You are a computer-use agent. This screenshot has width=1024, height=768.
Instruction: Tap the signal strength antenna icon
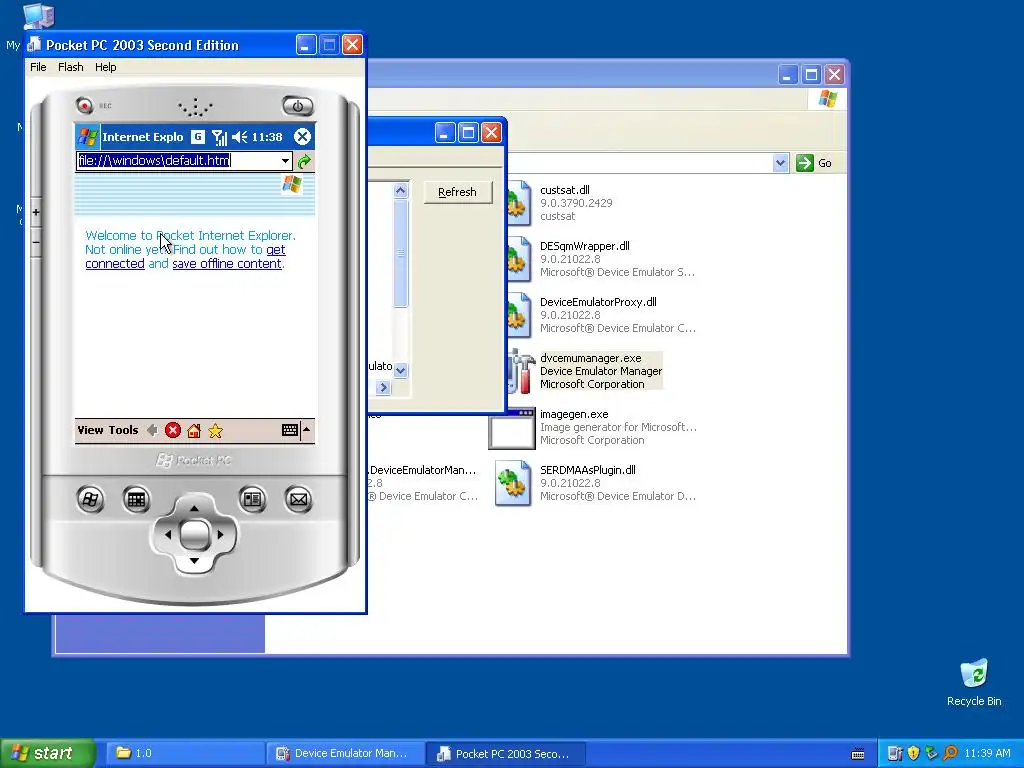point(219,137)
